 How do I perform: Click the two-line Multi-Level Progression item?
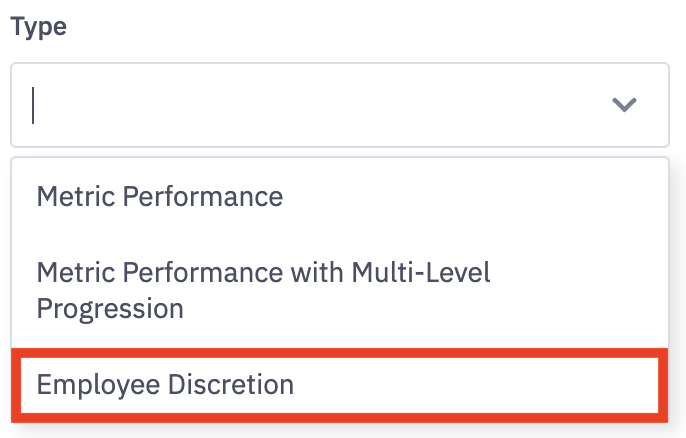pos(263,290)
